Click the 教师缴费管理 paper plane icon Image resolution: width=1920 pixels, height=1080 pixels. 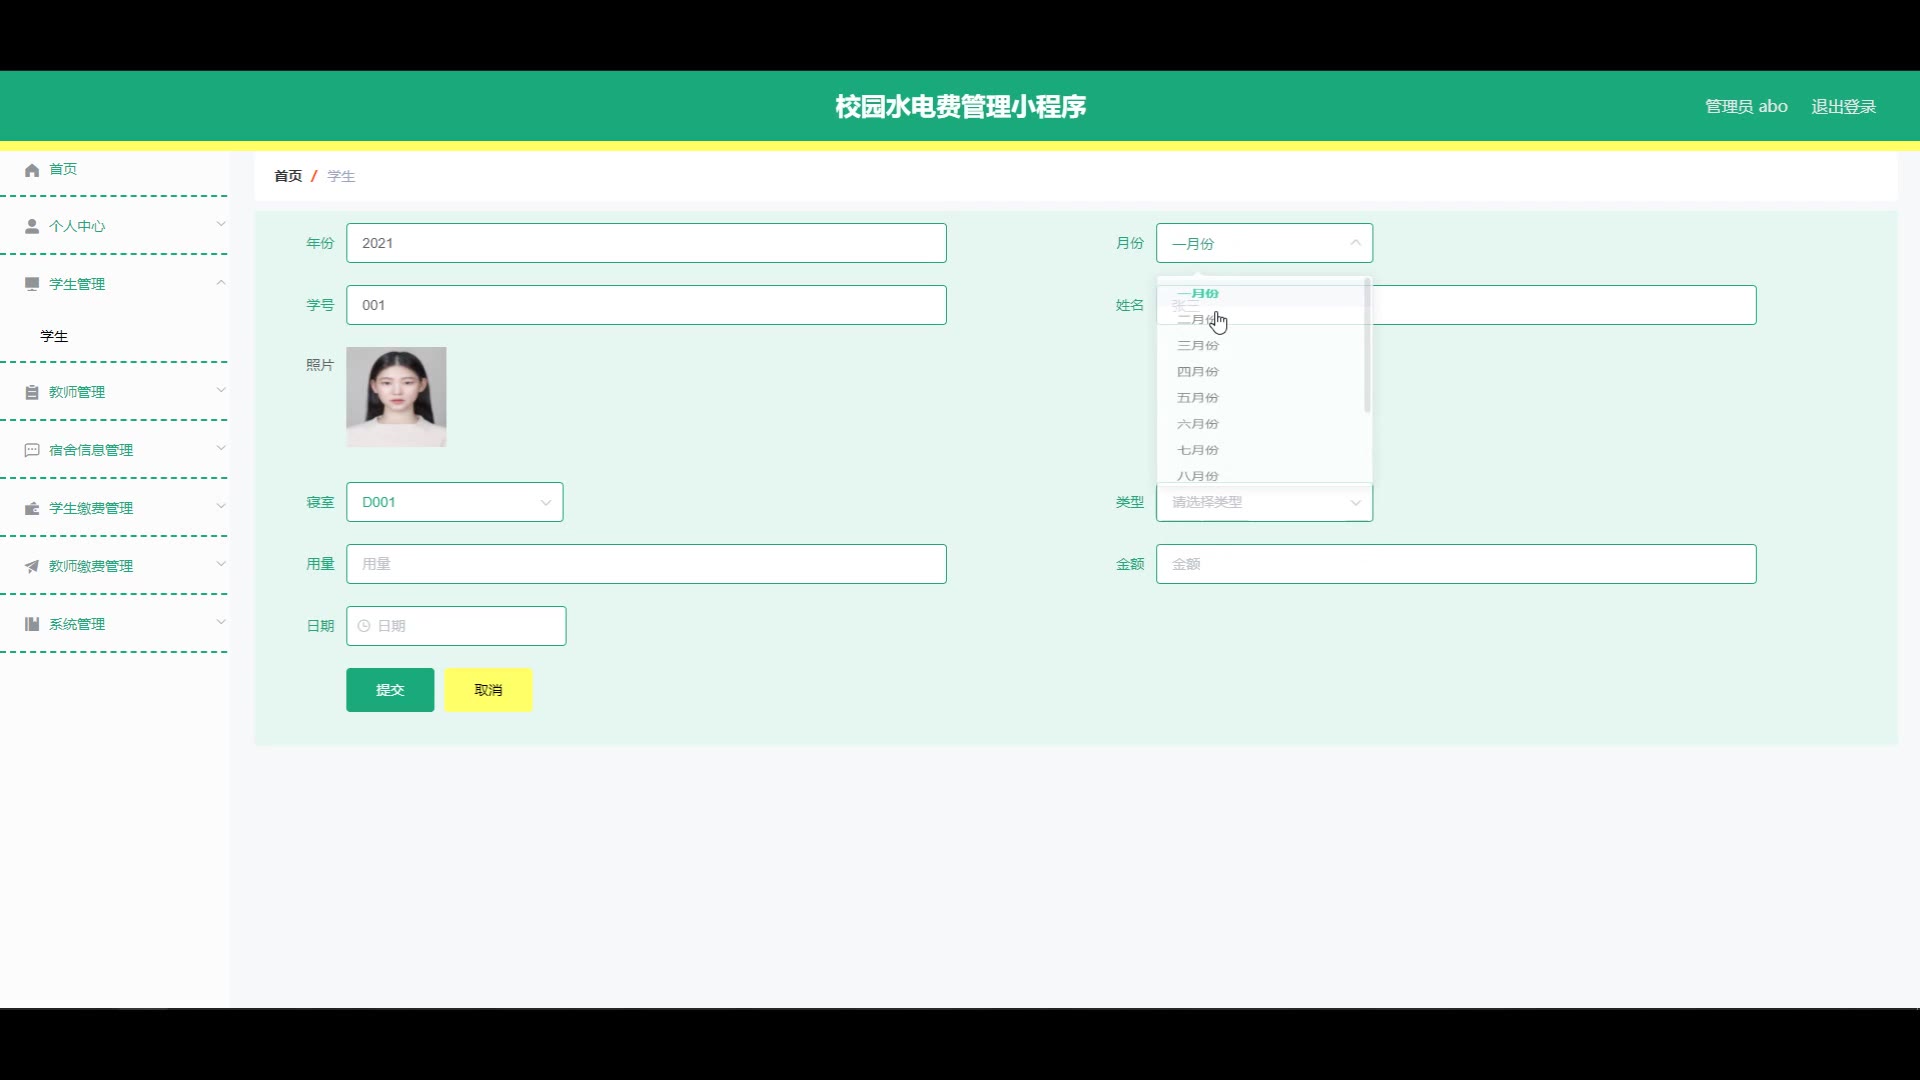(x=32, y=567)
